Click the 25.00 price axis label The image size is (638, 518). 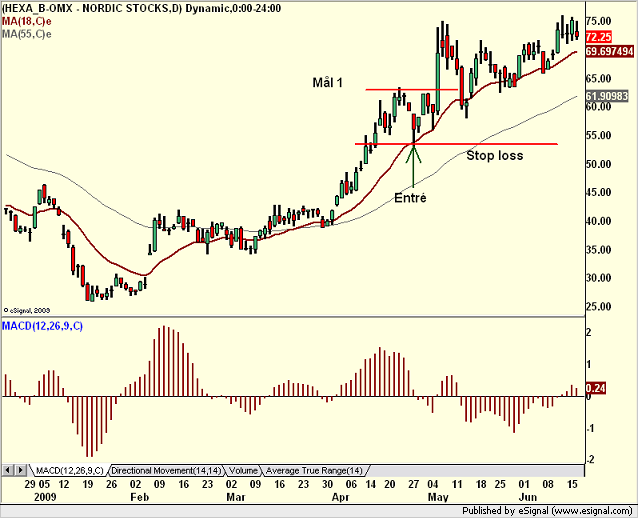pos(598,306)
